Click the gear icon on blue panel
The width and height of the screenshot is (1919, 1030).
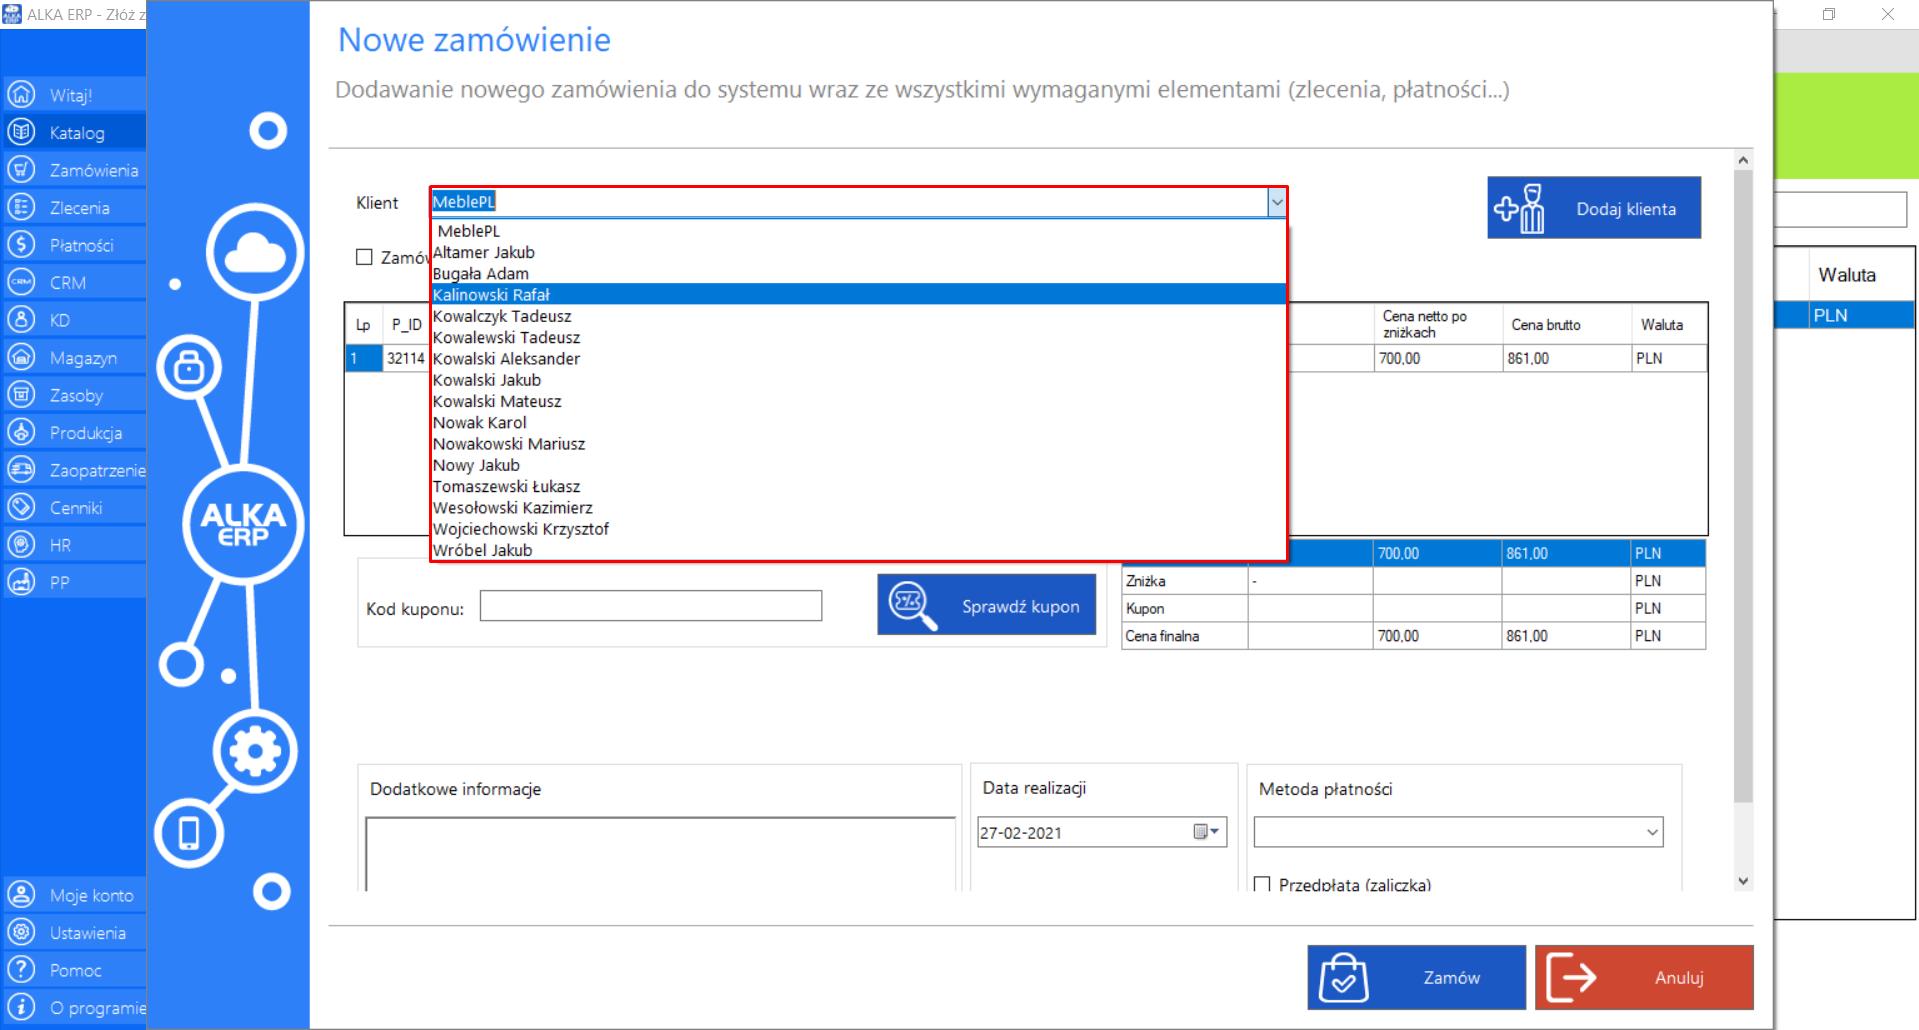pyautogui.click(x=255, y=751)
